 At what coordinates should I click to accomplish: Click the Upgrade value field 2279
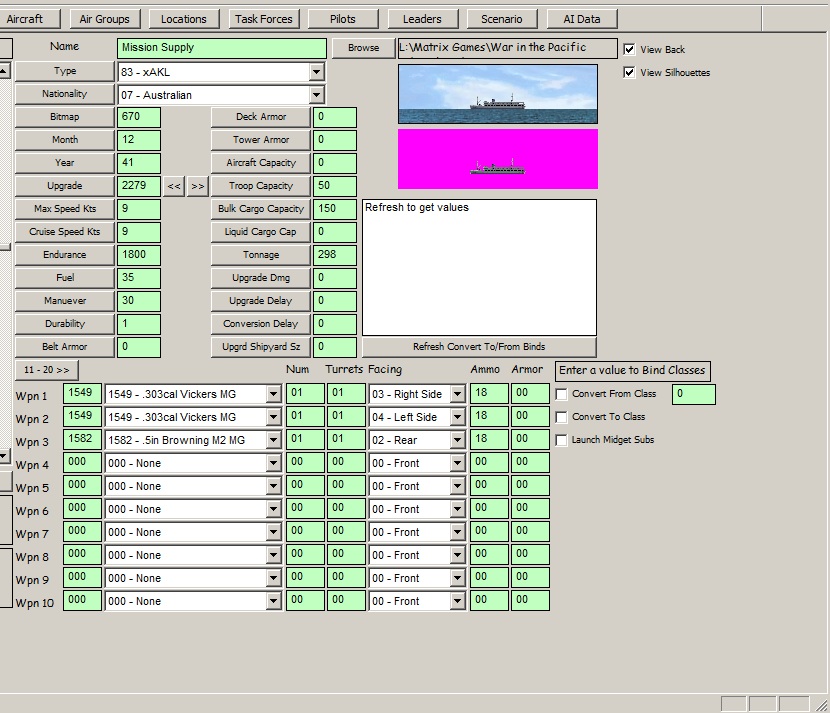click(x=139, y=186)
